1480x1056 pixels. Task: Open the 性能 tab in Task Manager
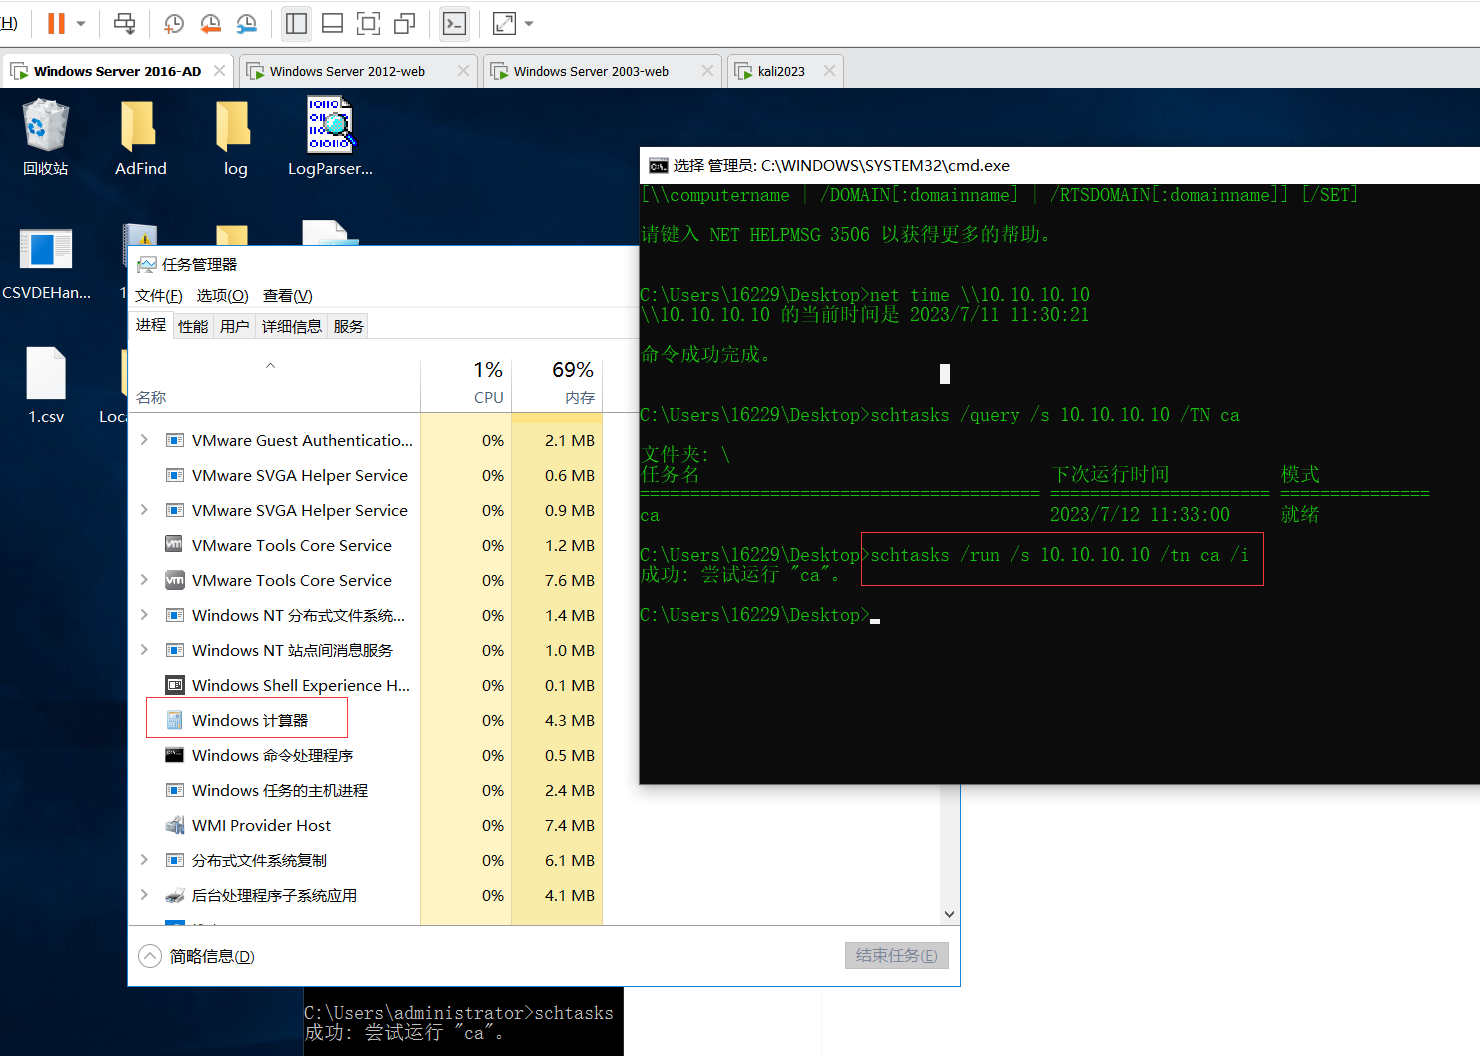pos(193,326)
